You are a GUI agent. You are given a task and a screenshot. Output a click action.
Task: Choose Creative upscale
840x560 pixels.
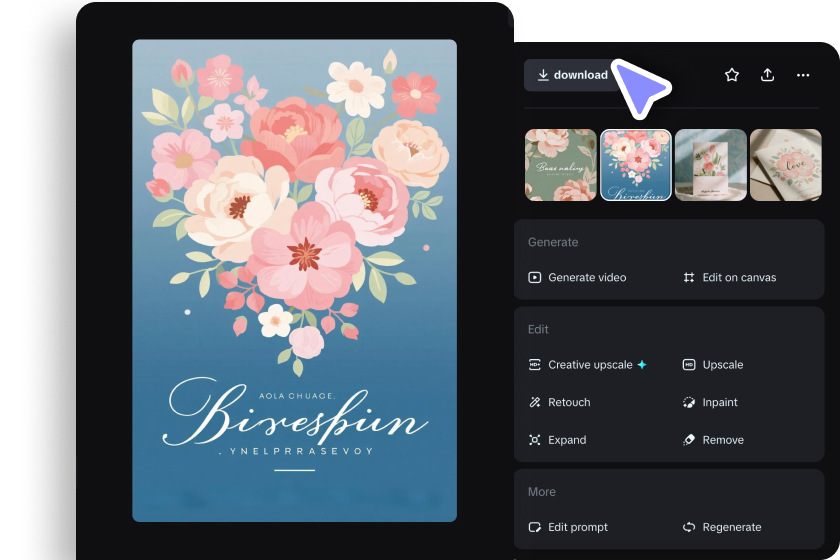pos(588,365)
